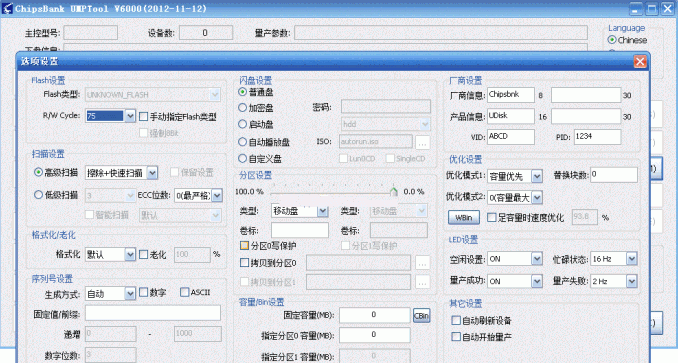
Task: Click the 替换块数 input field
Action: [x=614, y=175]
